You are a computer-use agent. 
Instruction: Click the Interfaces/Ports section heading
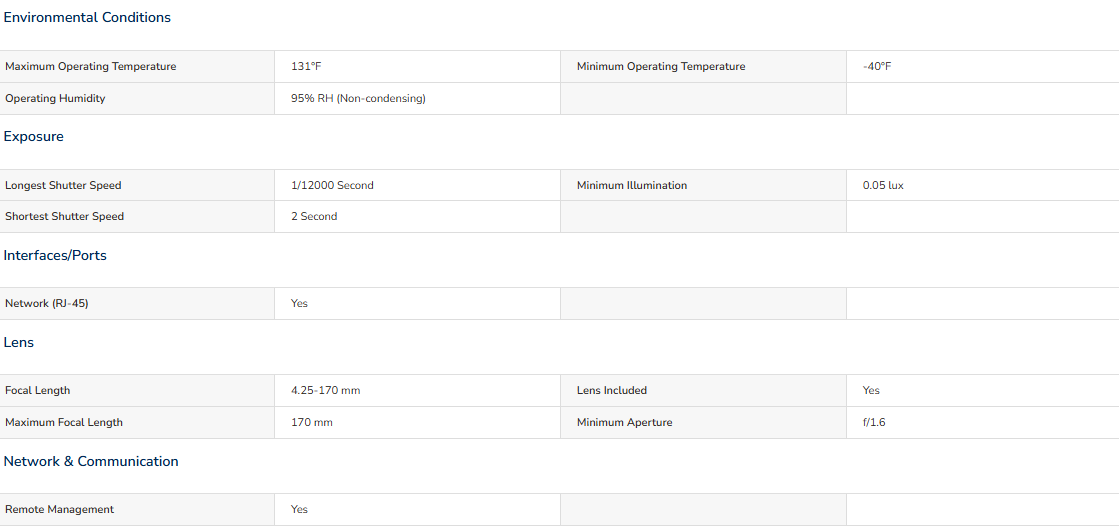(55, 256)
